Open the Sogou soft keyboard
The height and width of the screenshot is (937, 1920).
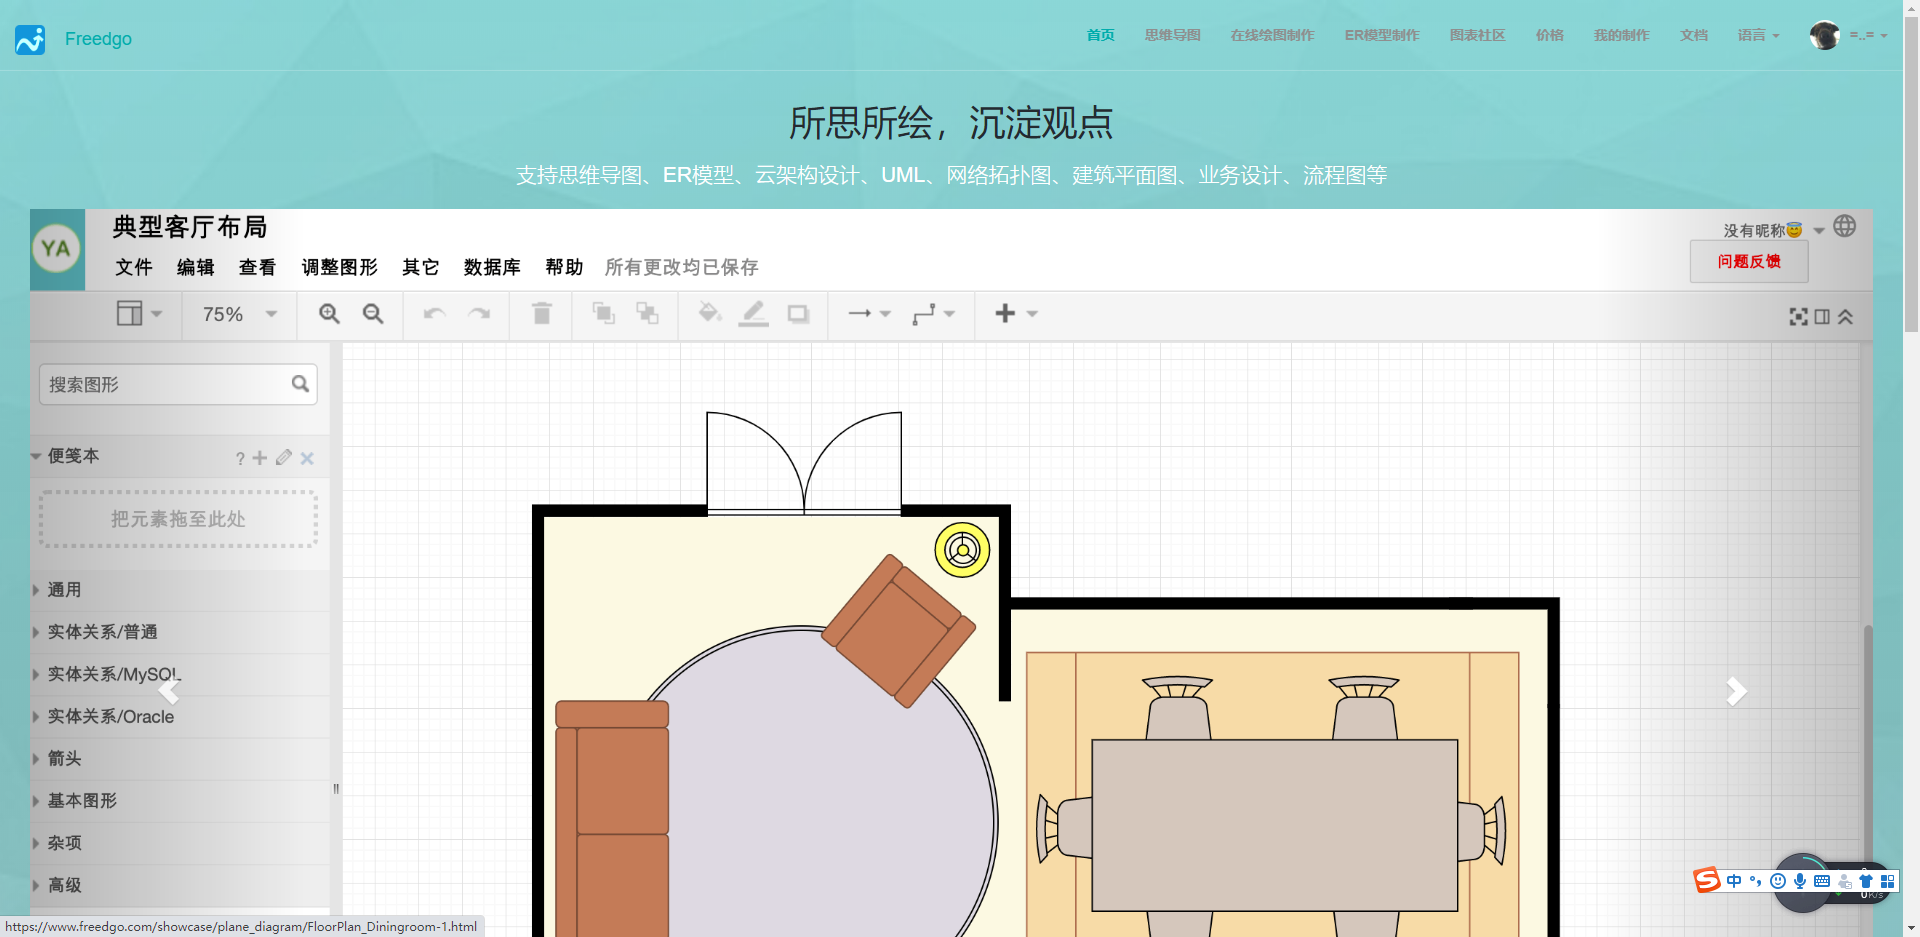tap(1822, 881)
